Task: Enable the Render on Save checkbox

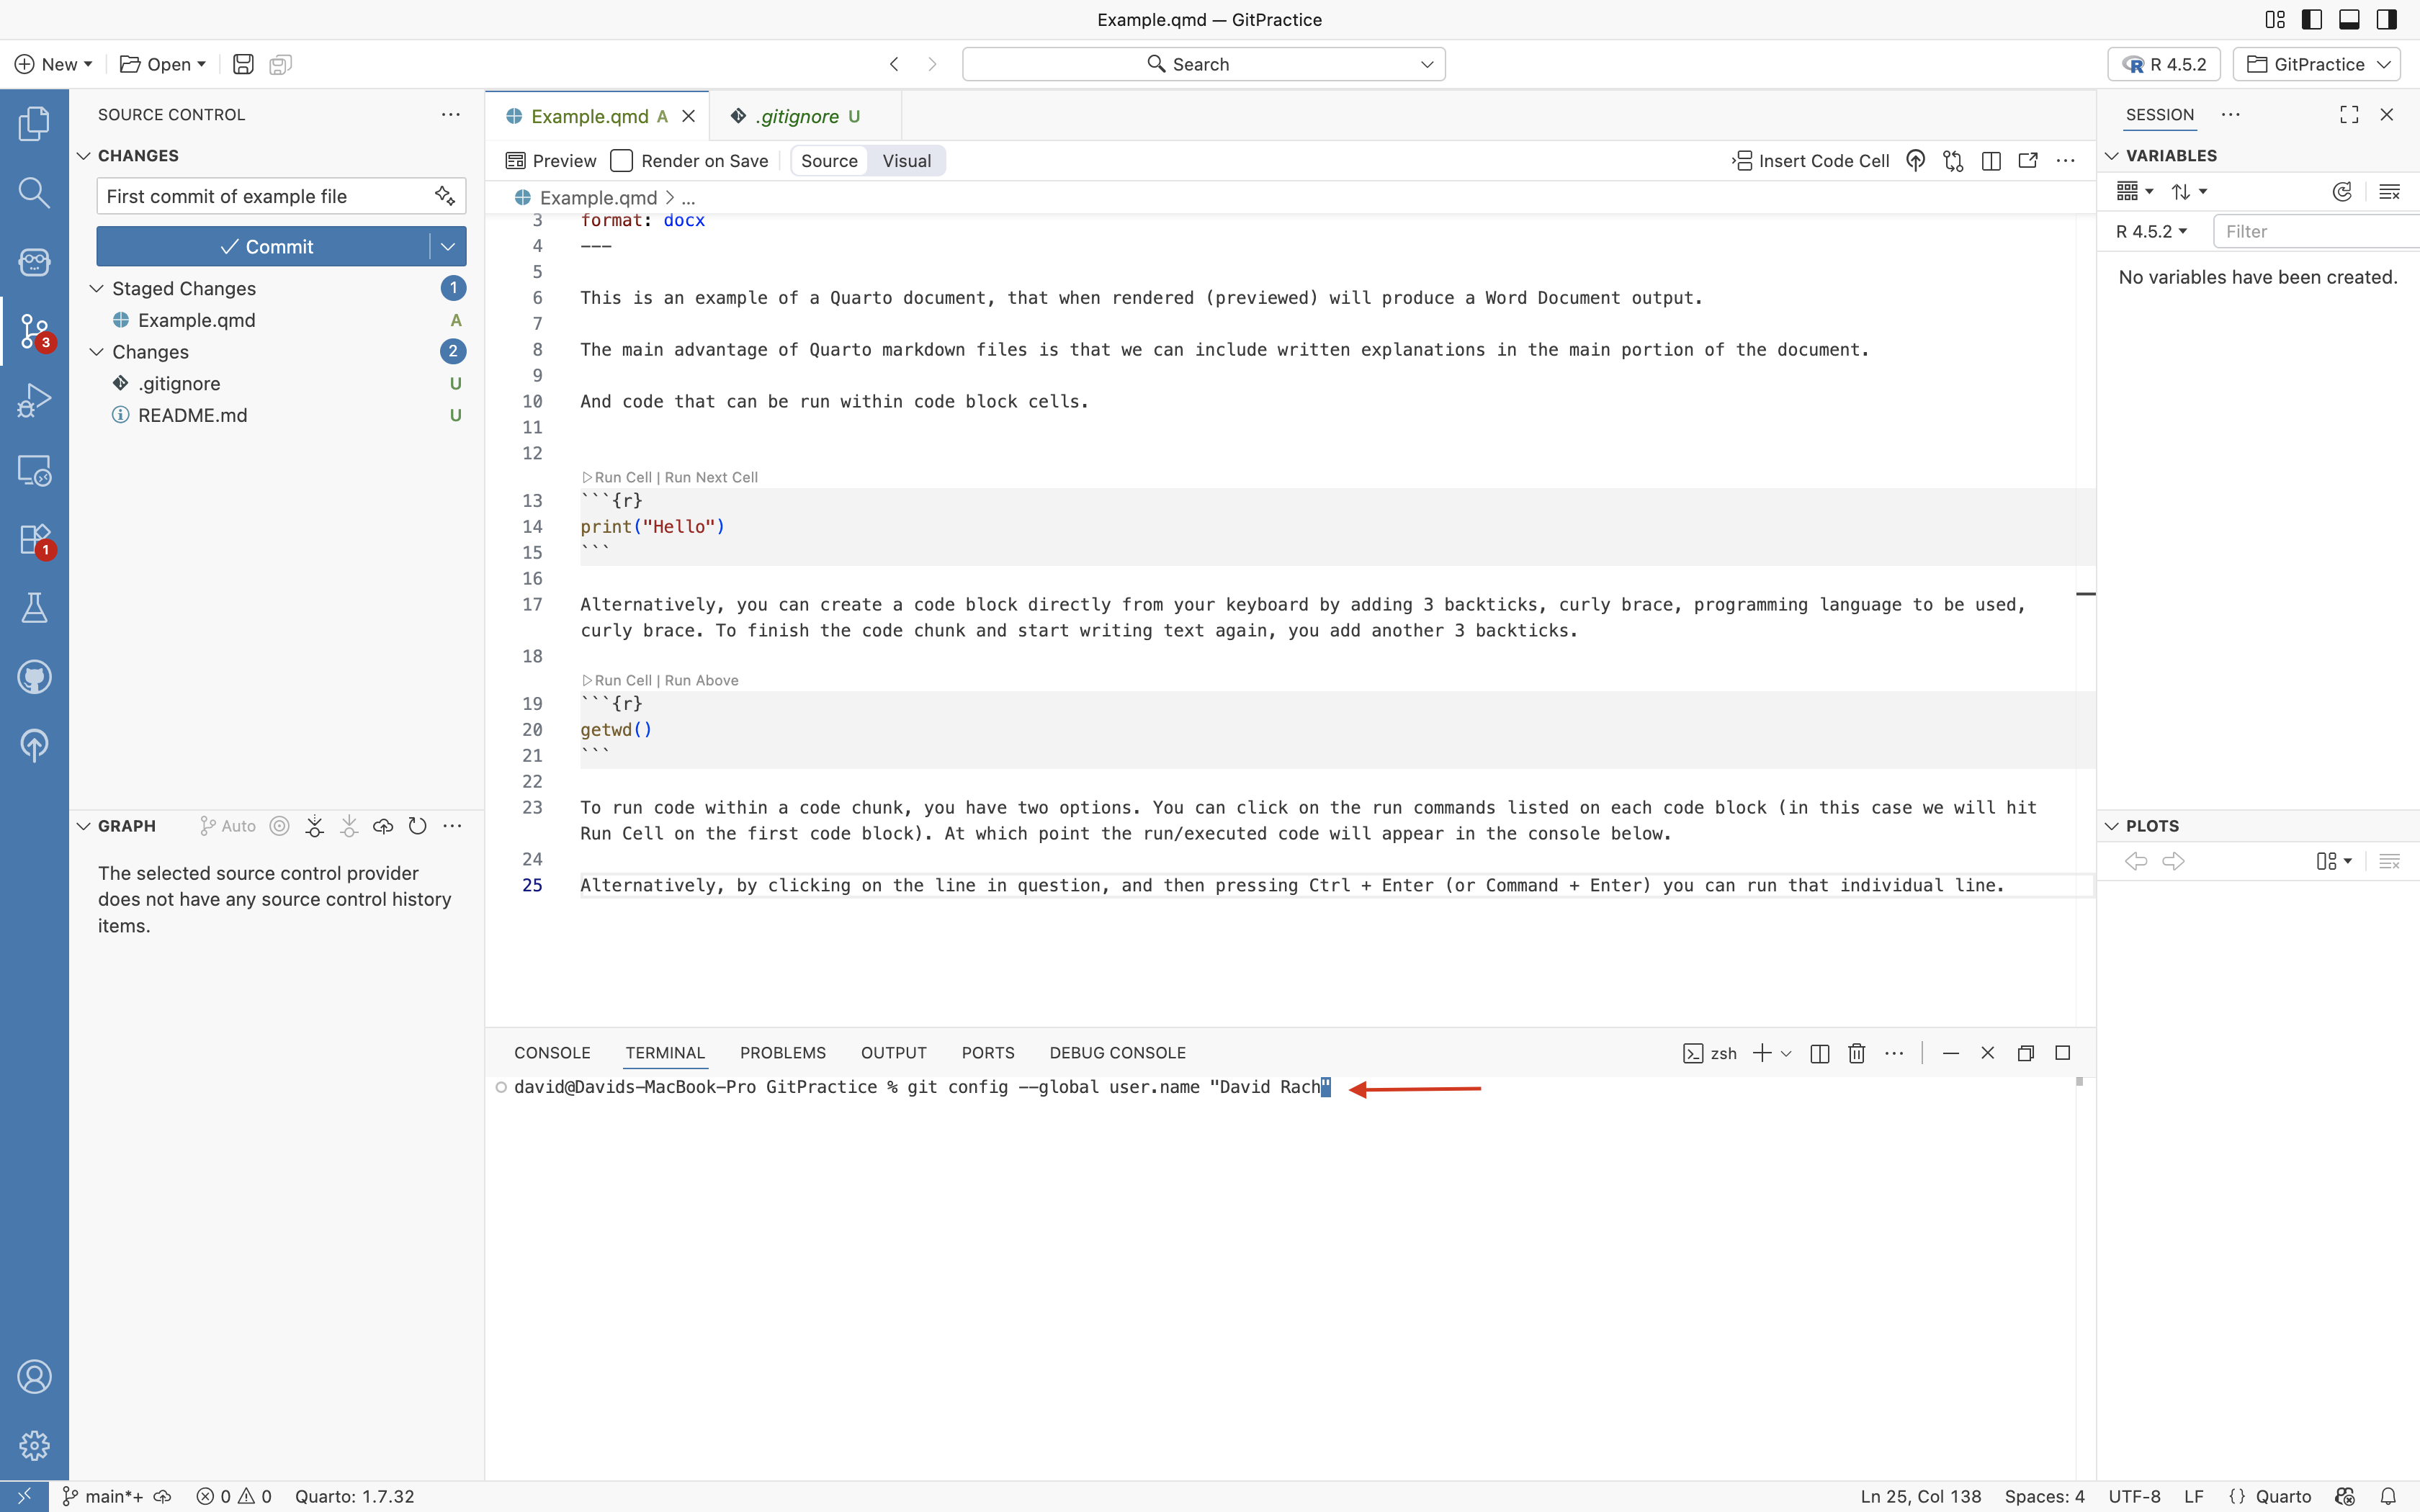Action: (622, 161)
